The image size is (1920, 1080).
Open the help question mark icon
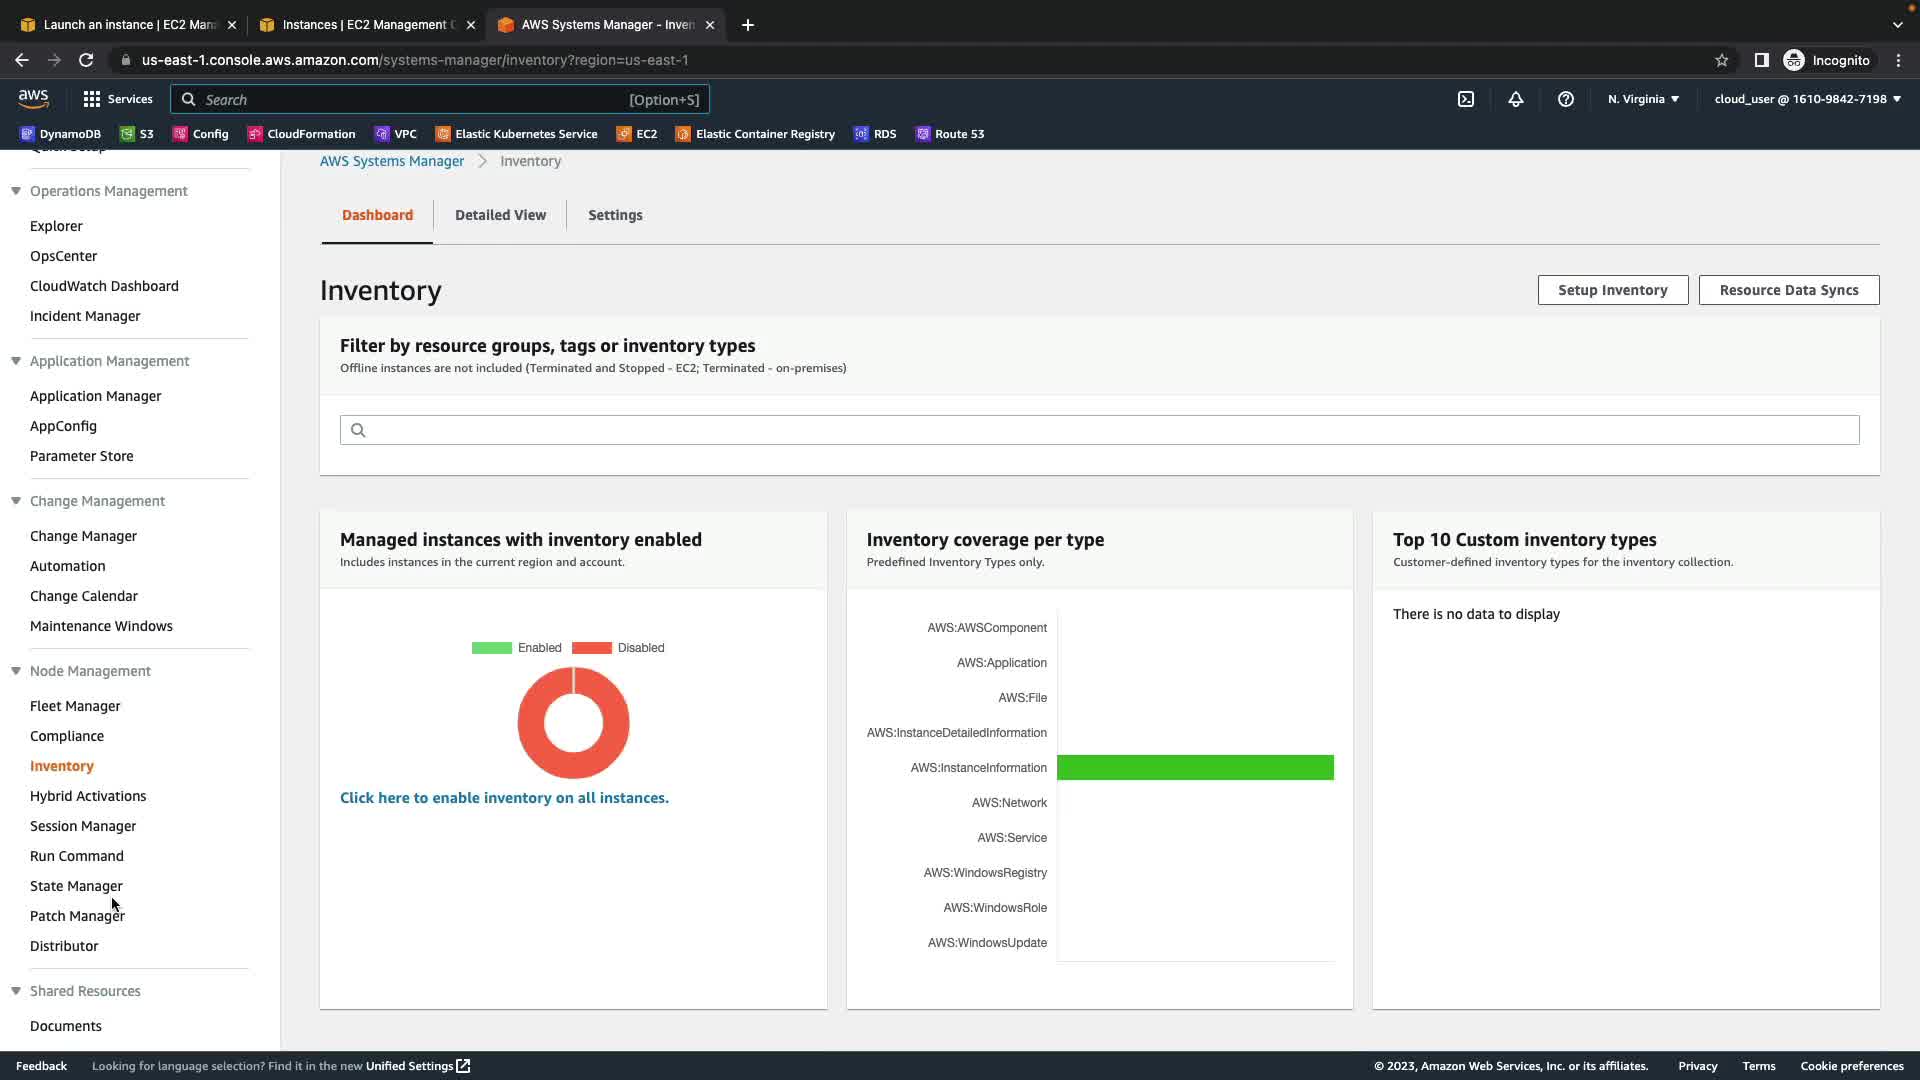(x=1566, y=99)
